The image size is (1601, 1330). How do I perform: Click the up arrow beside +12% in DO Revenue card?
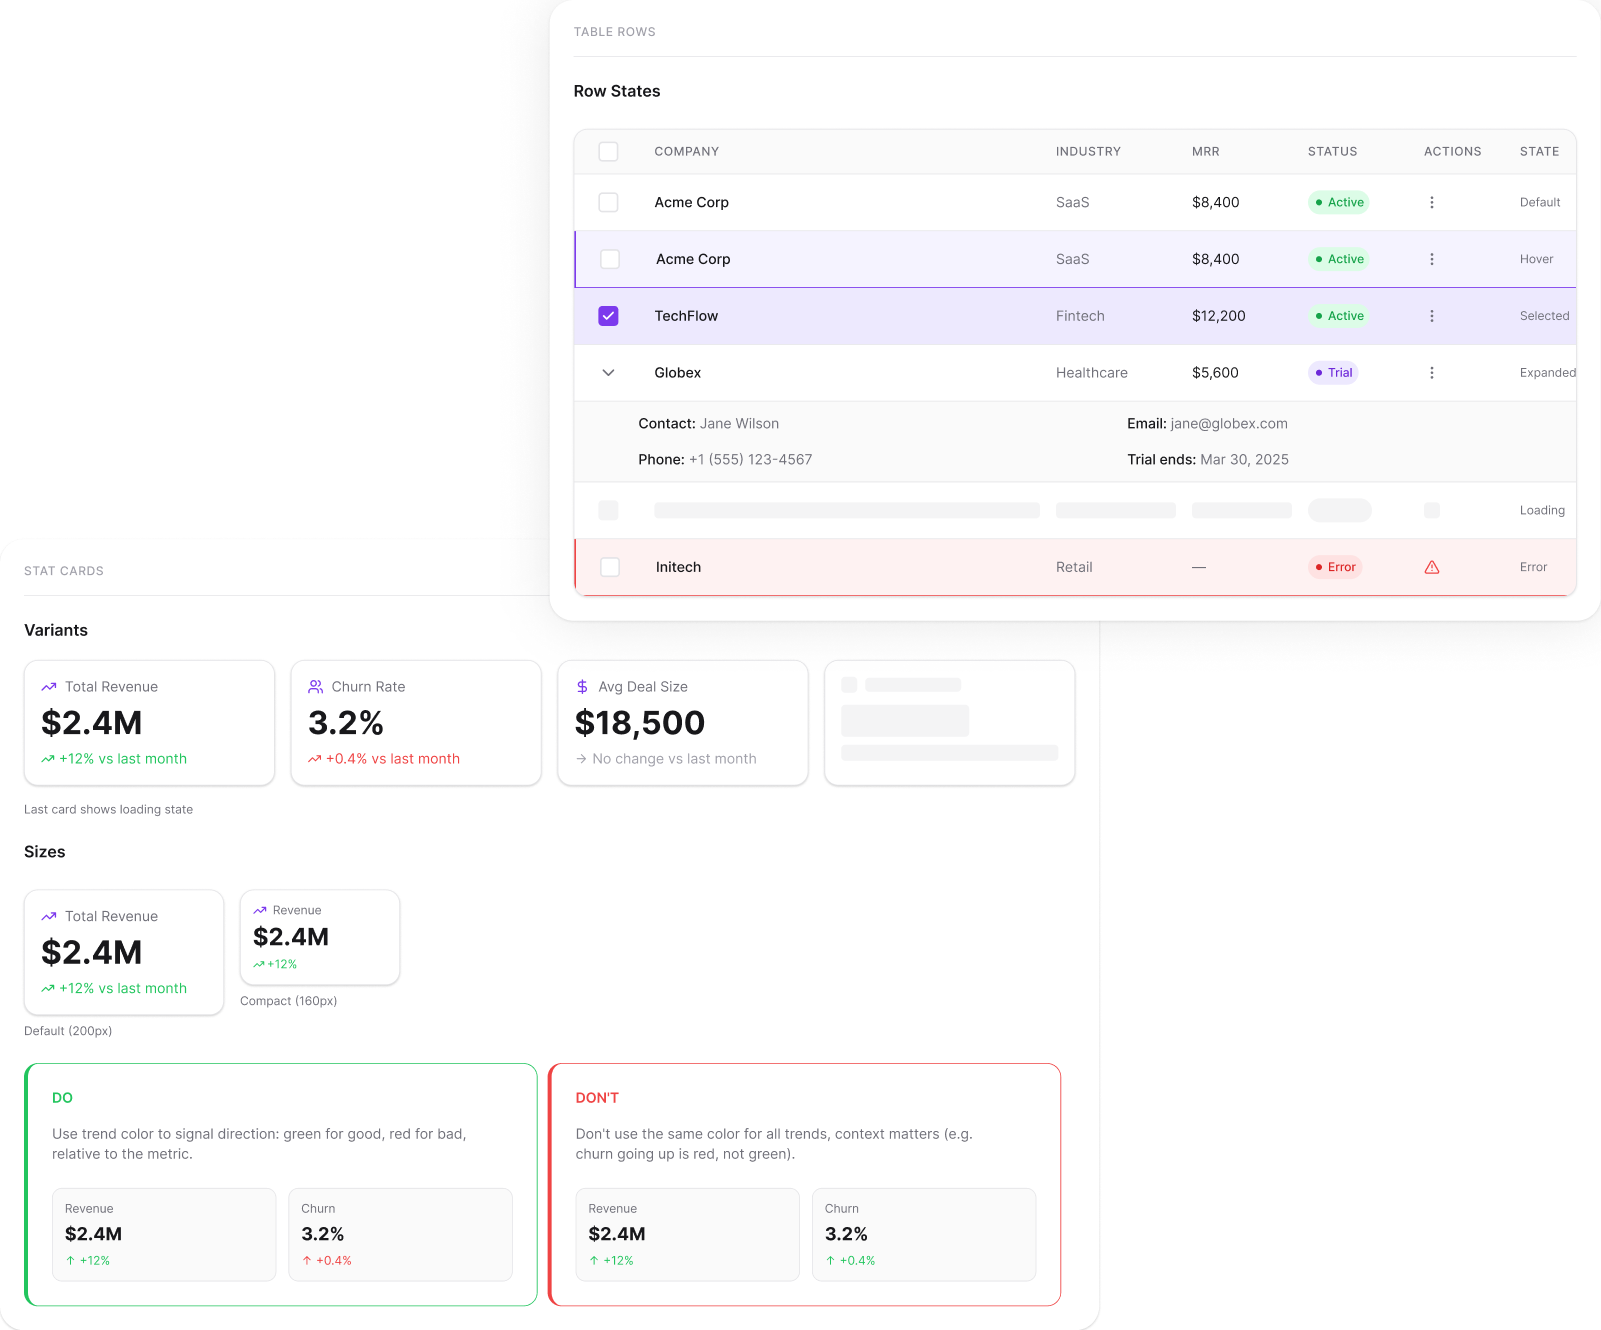click(70, 1261)
